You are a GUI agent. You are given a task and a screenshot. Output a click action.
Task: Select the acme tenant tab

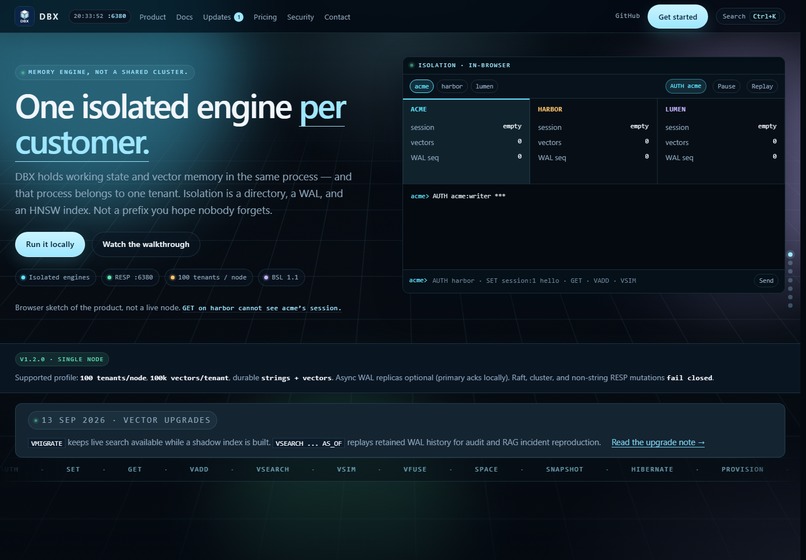pyautogui.click(x=422, y=86)
